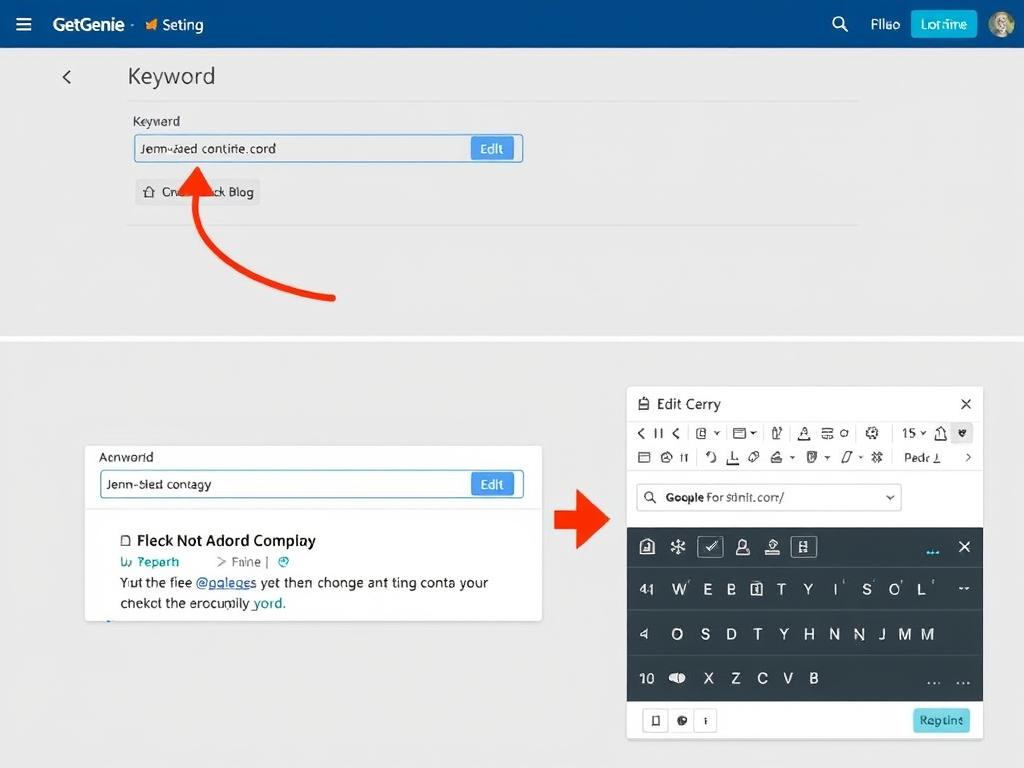Toggle the pill switch left of X key

pos(677,678)
